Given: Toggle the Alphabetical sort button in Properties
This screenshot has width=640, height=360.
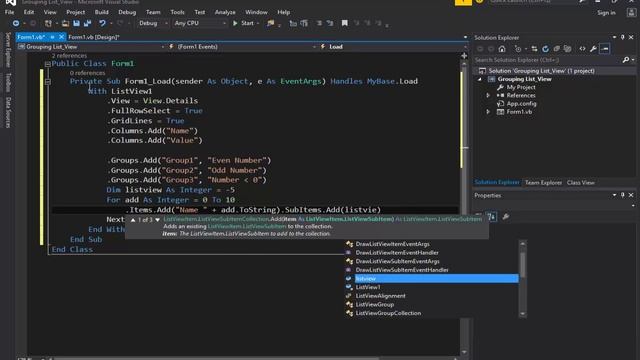Looking at the screenshot, I should [492, 217].
